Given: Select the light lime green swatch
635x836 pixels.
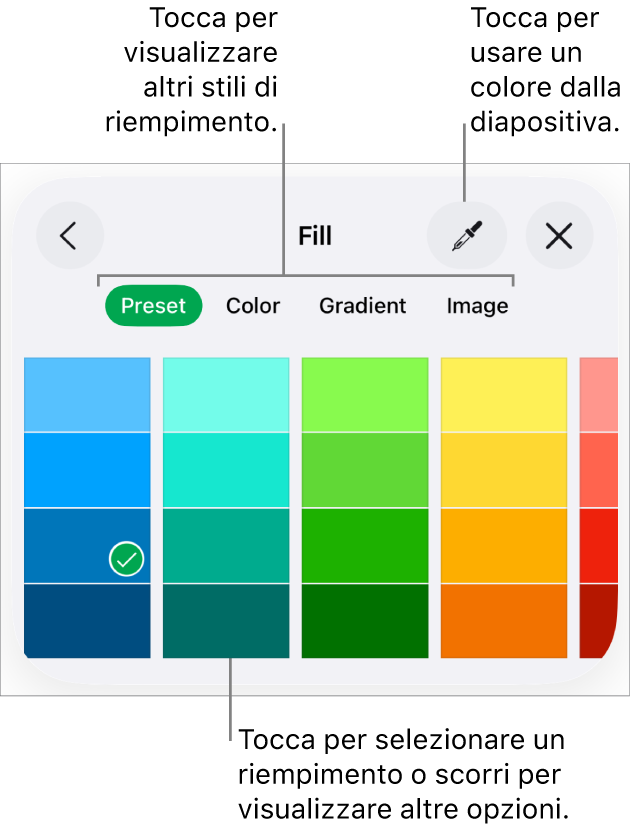Looking at the screenshot, I should [365, 395].
